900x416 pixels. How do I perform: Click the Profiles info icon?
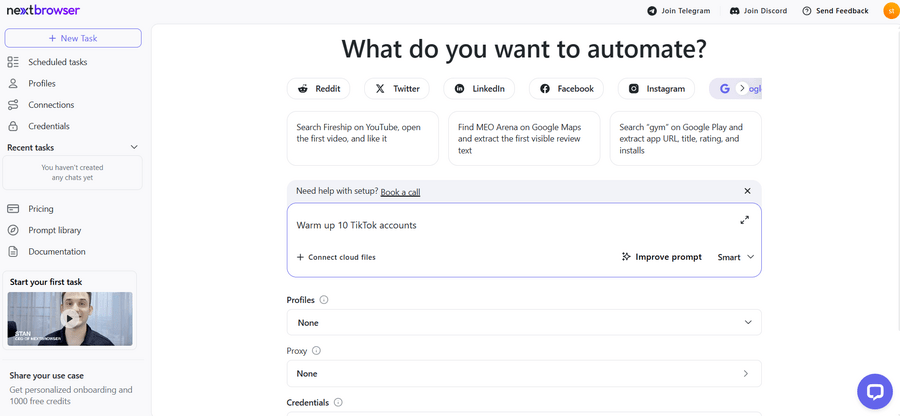click(x=324, y=300)
